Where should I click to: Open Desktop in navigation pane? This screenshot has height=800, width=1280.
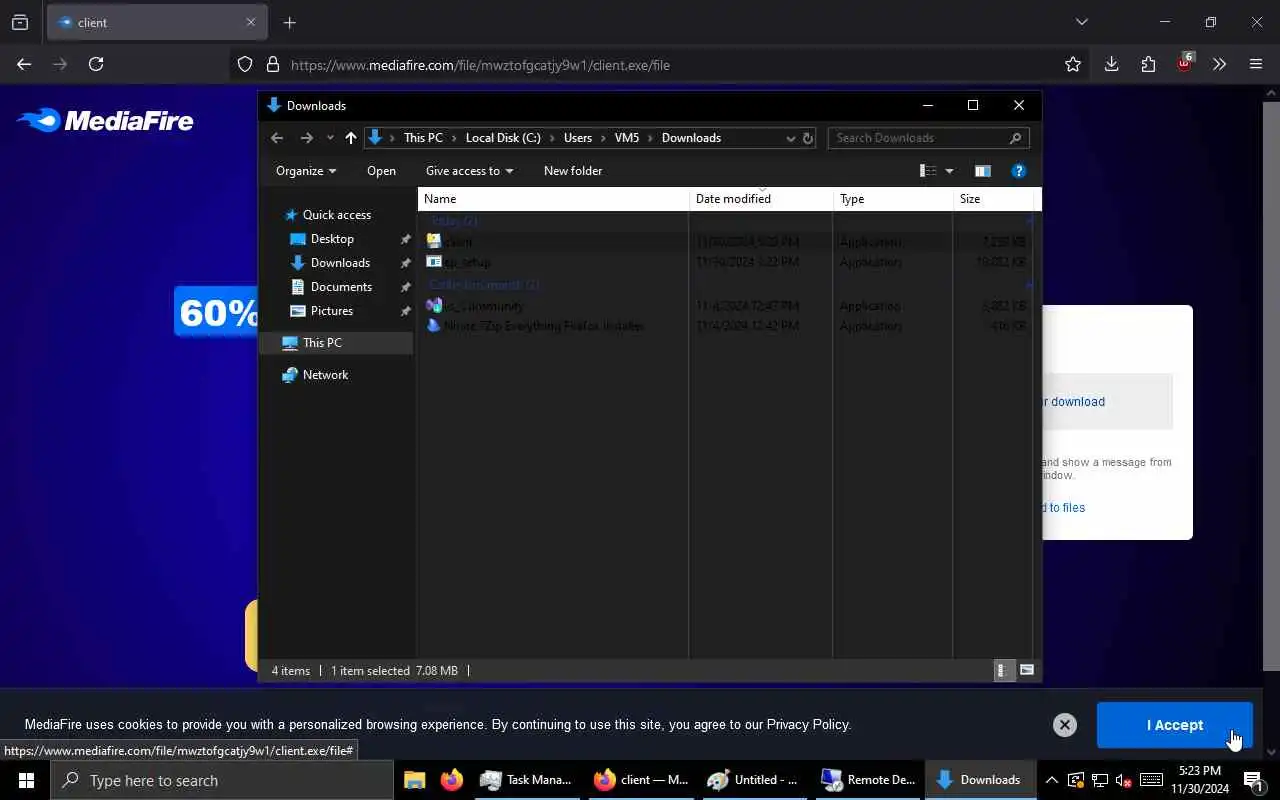332,239
